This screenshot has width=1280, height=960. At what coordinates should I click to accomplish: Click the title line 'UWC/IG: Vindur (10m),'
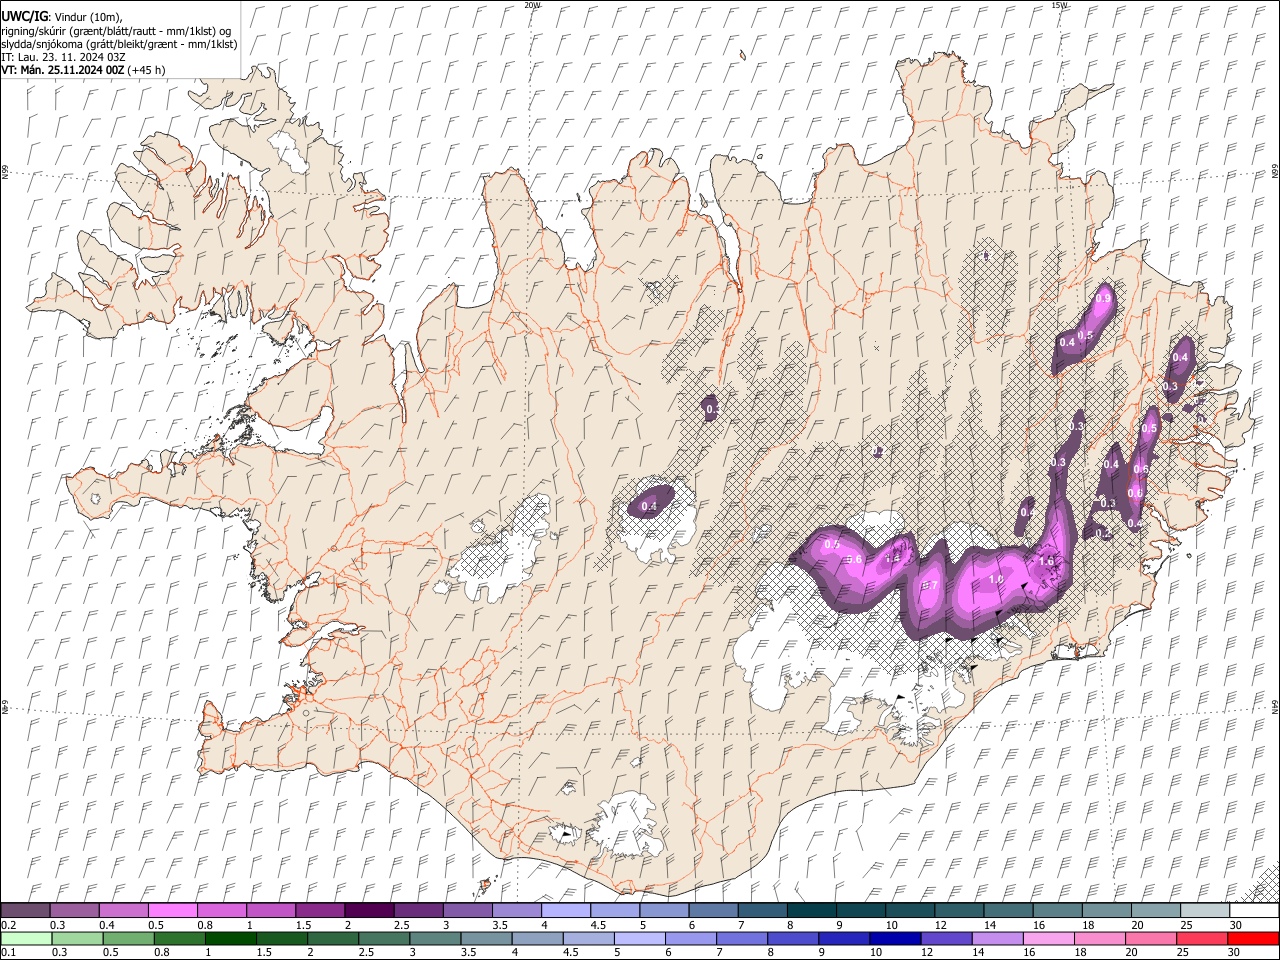(x=61, y=16)
